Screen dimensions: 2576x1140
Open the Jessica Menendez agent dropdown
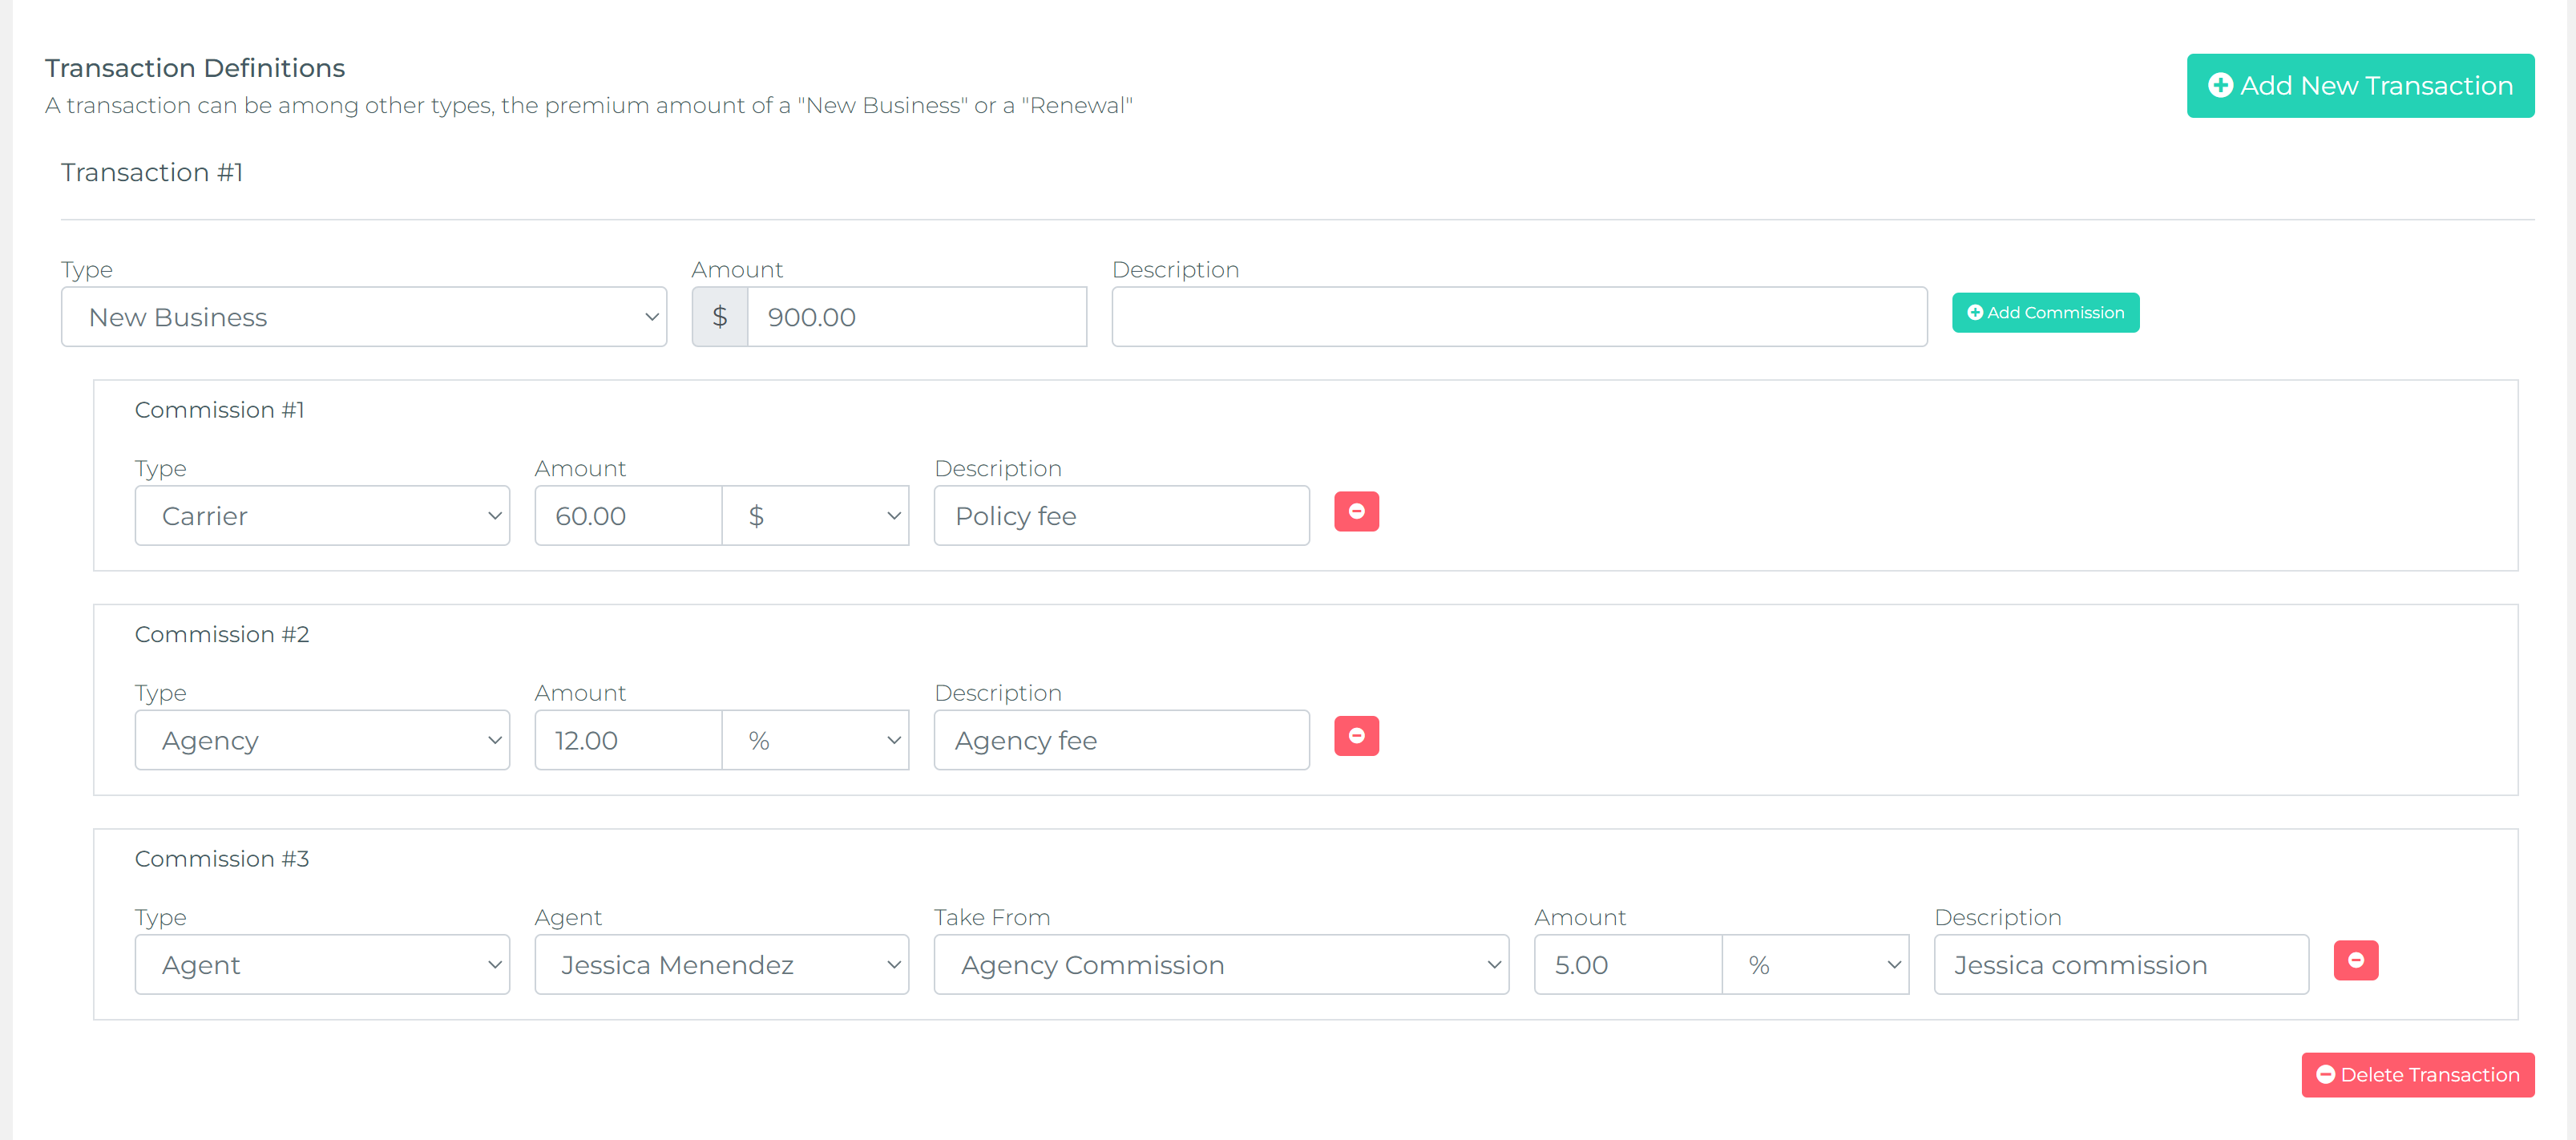click(x=721, y=965)
